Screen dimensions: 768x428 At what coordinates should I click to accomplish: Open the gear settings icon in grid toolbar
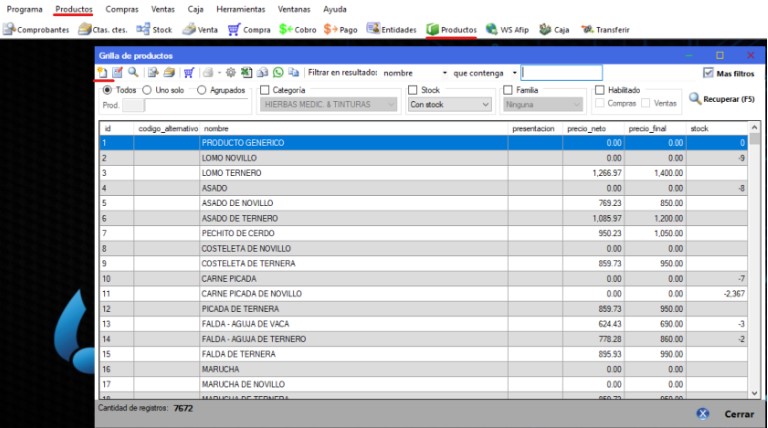pos(231,73)
